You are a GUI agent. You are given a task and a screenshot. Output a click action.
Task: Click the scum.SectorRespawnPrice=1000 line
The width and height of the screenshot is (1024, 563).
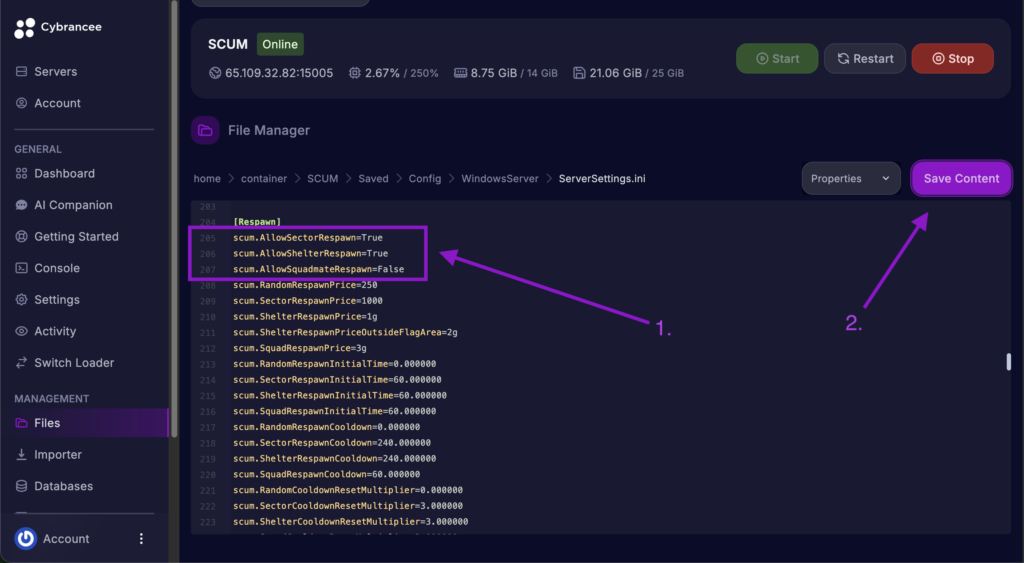[308, 300]
